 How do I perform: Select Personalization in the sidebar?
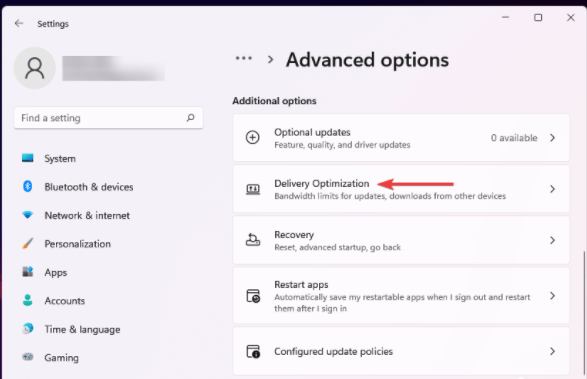point(108,244)
